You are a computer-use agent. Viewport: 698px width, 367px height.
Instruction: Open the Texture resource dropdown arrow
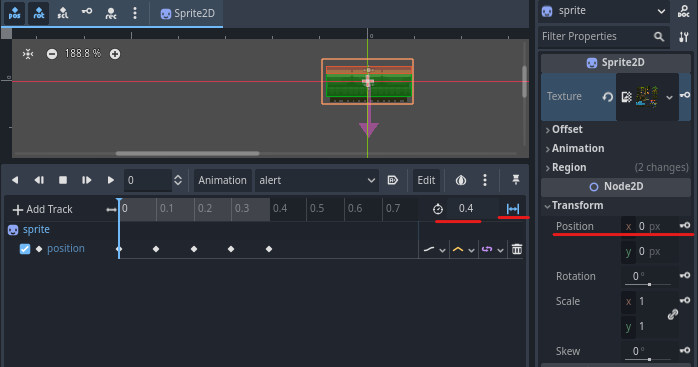click(x=669, y=97)
